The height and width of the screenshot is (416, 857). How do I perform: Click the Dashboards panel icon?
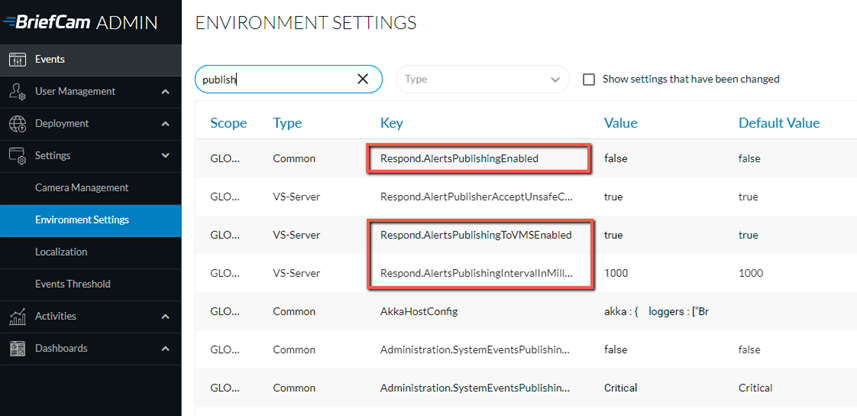pyautogui.click(x=17, y=349)
